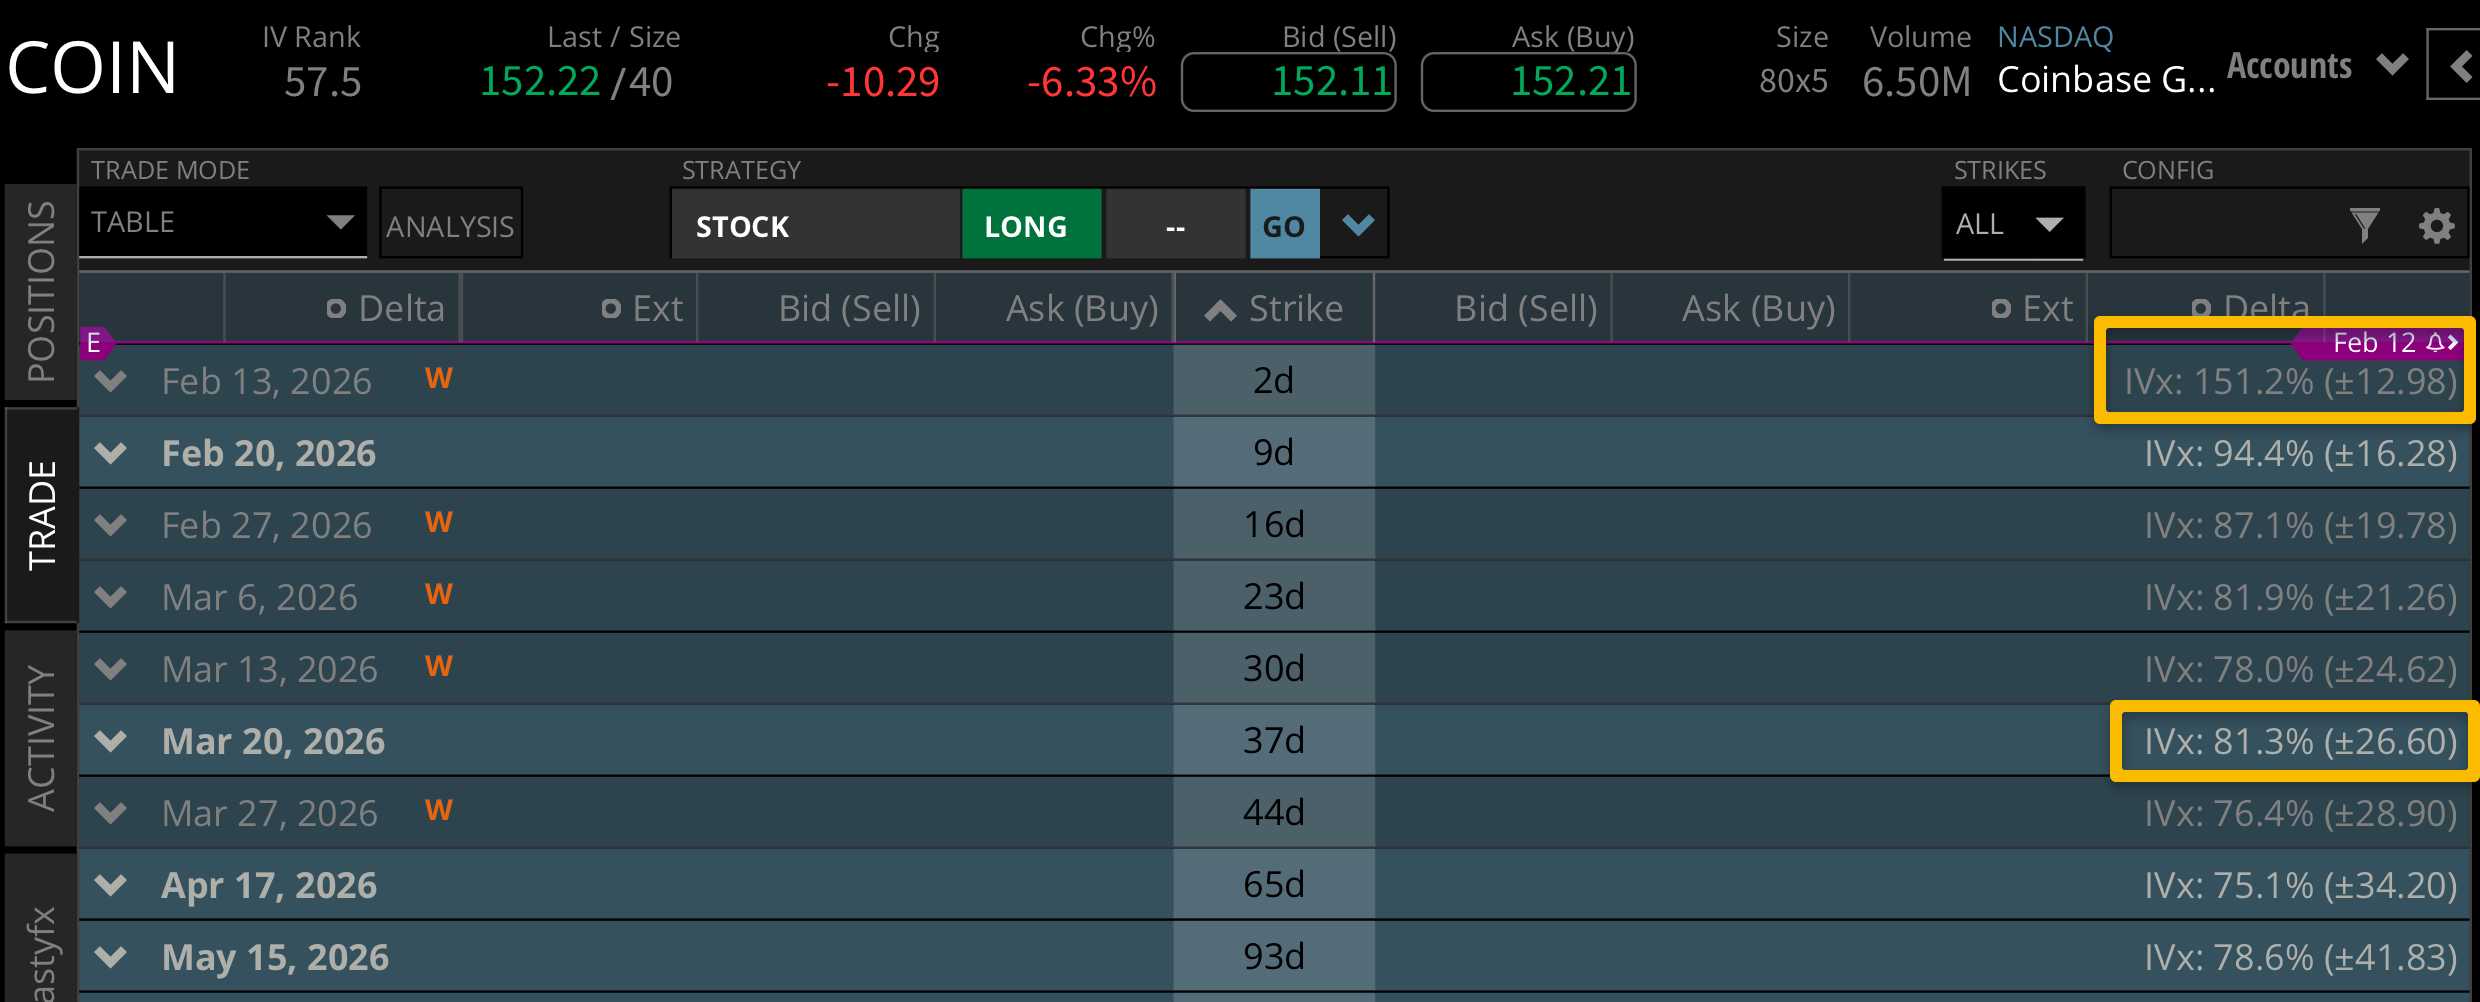The image size is (2480, 1002).
Task: Click the Bid (Sell) 152.11 price box
Action: [x=1288, y=81]
